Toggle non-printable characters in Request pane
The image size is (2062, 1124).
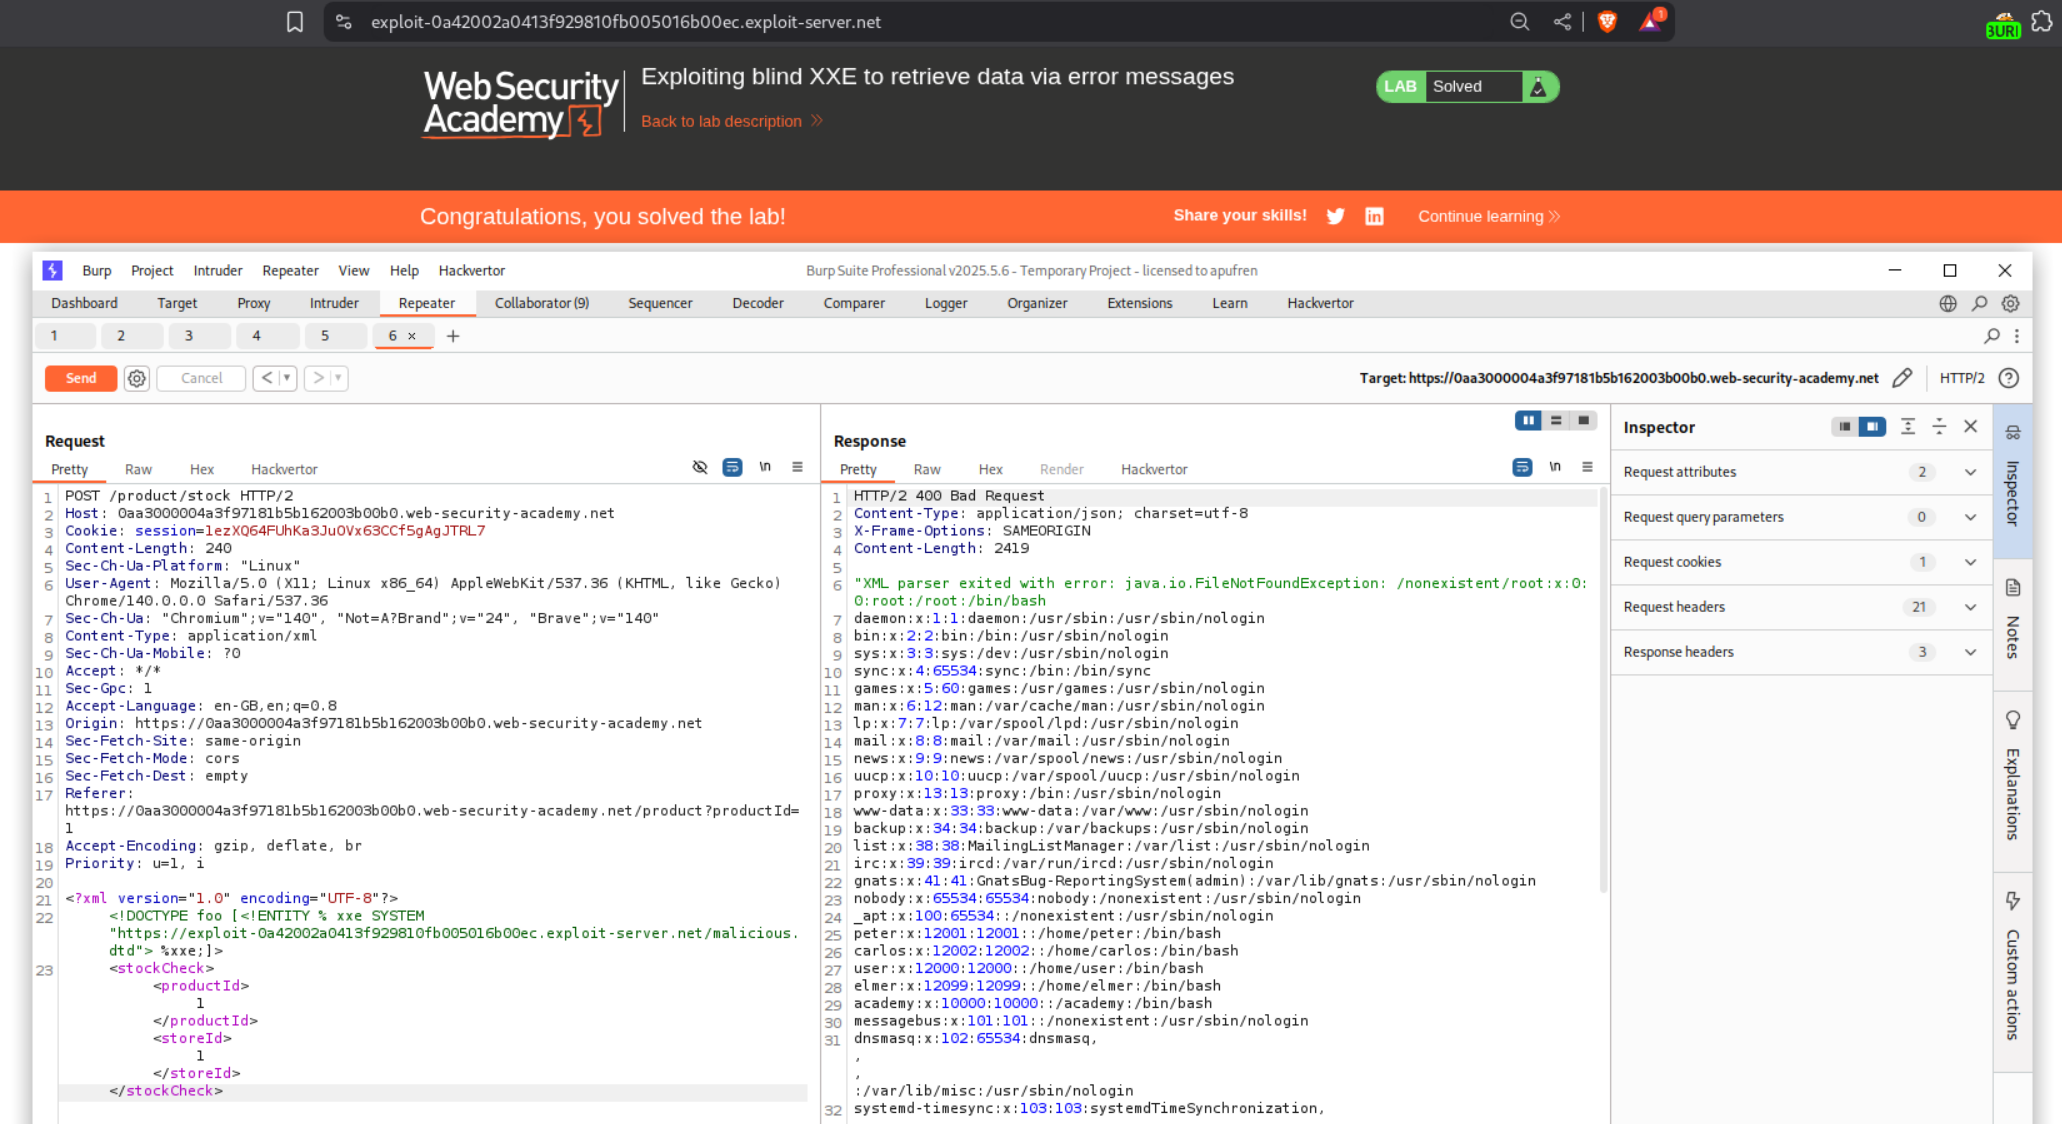[765, 467]
